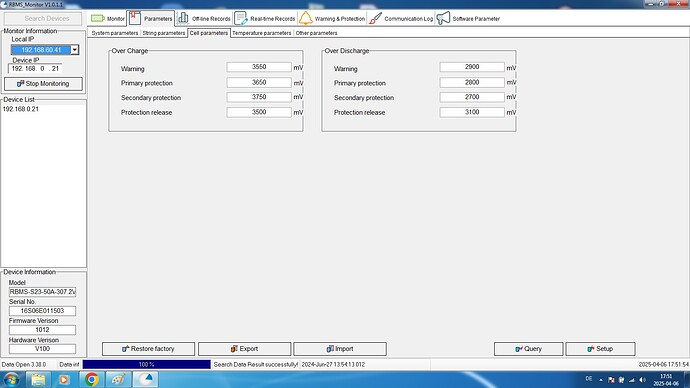
Task: Edit Over Discharge Warning value 2900
Action: point(472,67)
